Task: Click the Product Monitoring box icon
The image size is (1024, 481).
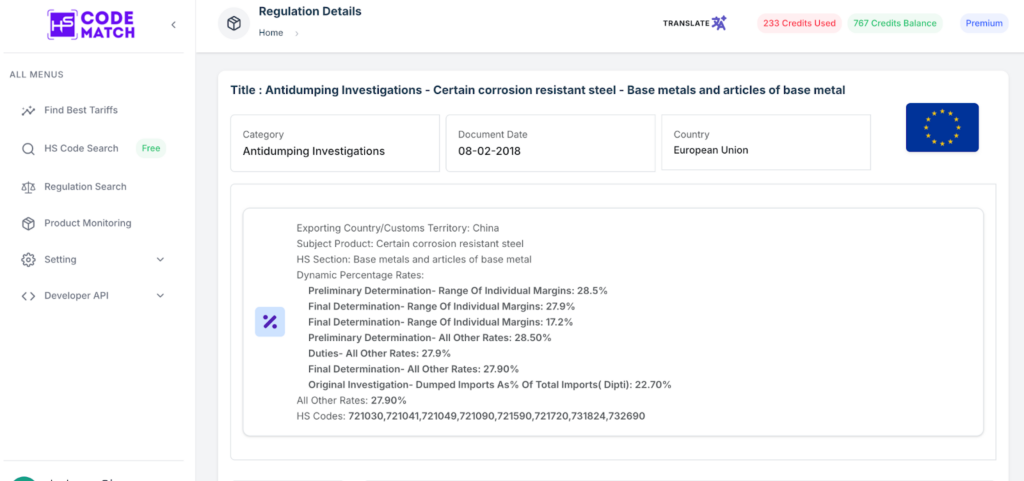Action: tap(28, 223)
